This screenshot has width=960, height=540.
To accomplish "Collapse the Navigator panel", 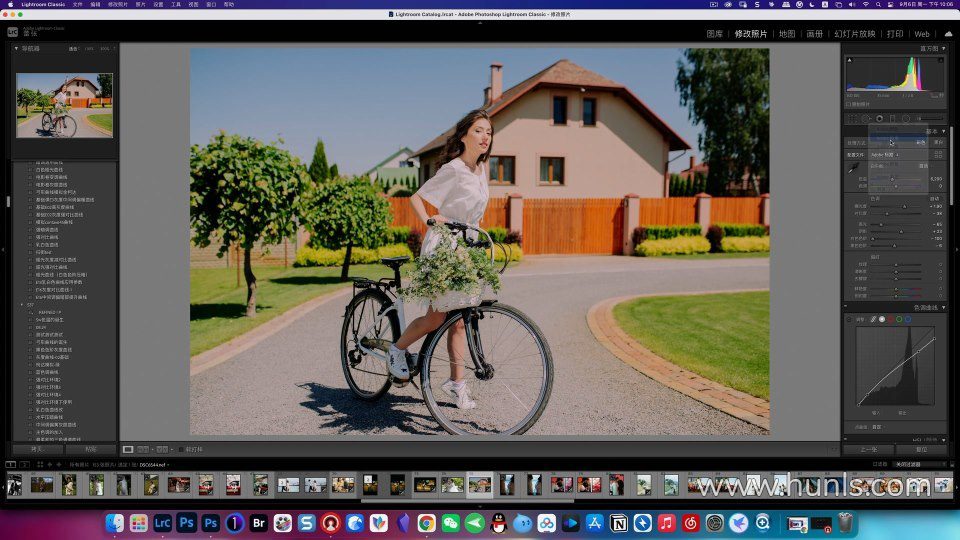I will (x=16, y=48).
